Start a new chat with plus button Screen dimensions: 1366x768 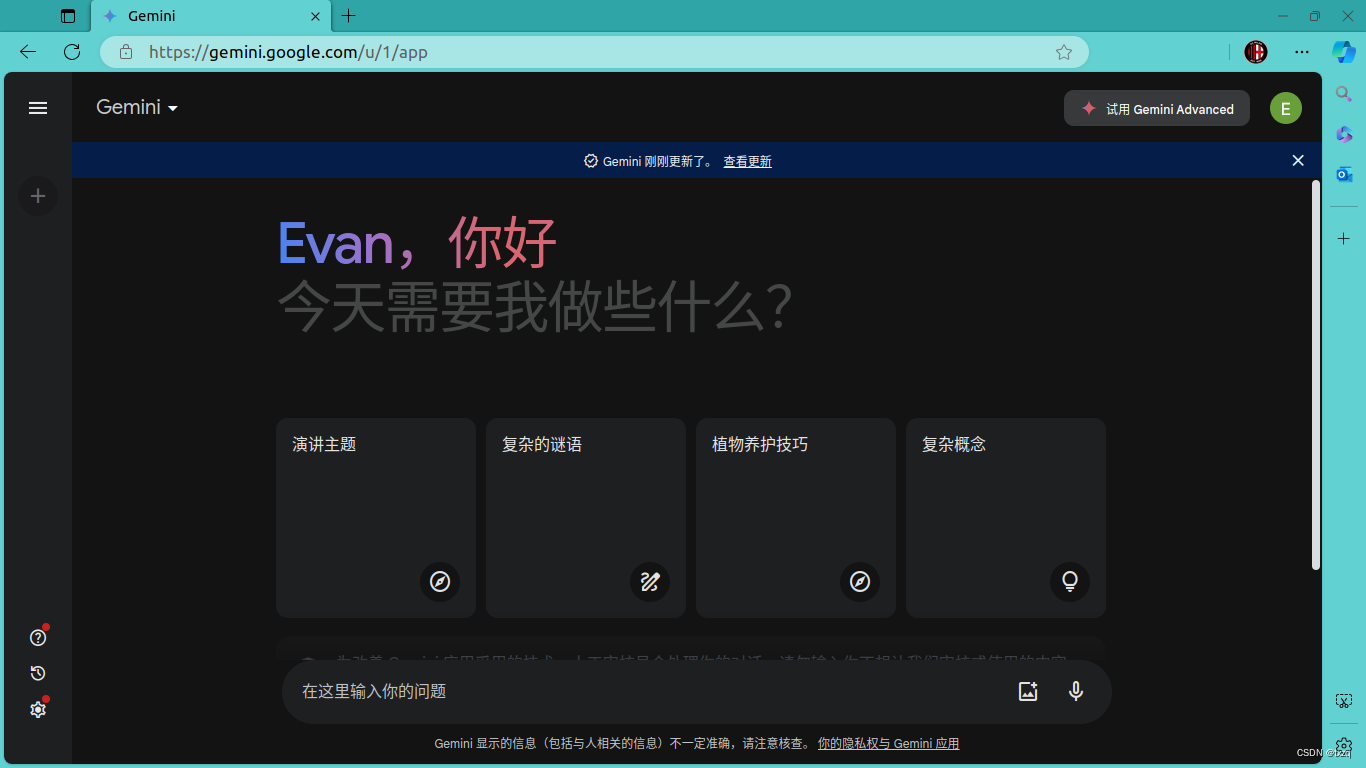tap(38, 196)
